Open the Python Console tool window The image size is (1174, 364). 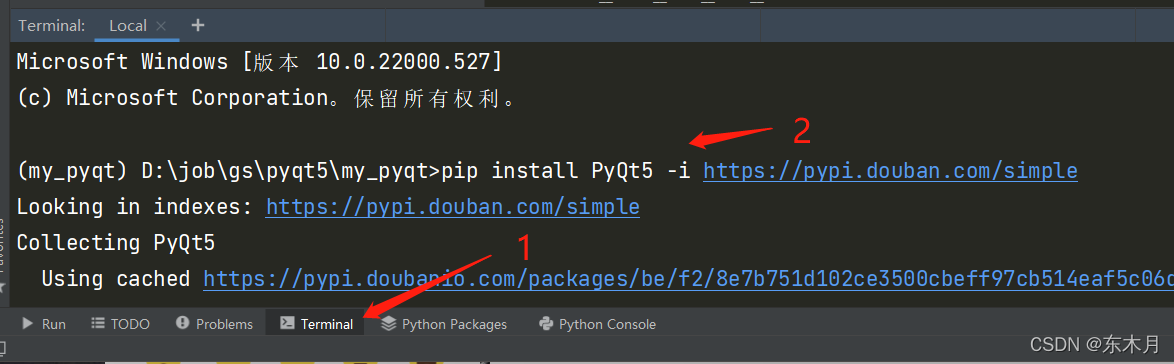(597, 324)
